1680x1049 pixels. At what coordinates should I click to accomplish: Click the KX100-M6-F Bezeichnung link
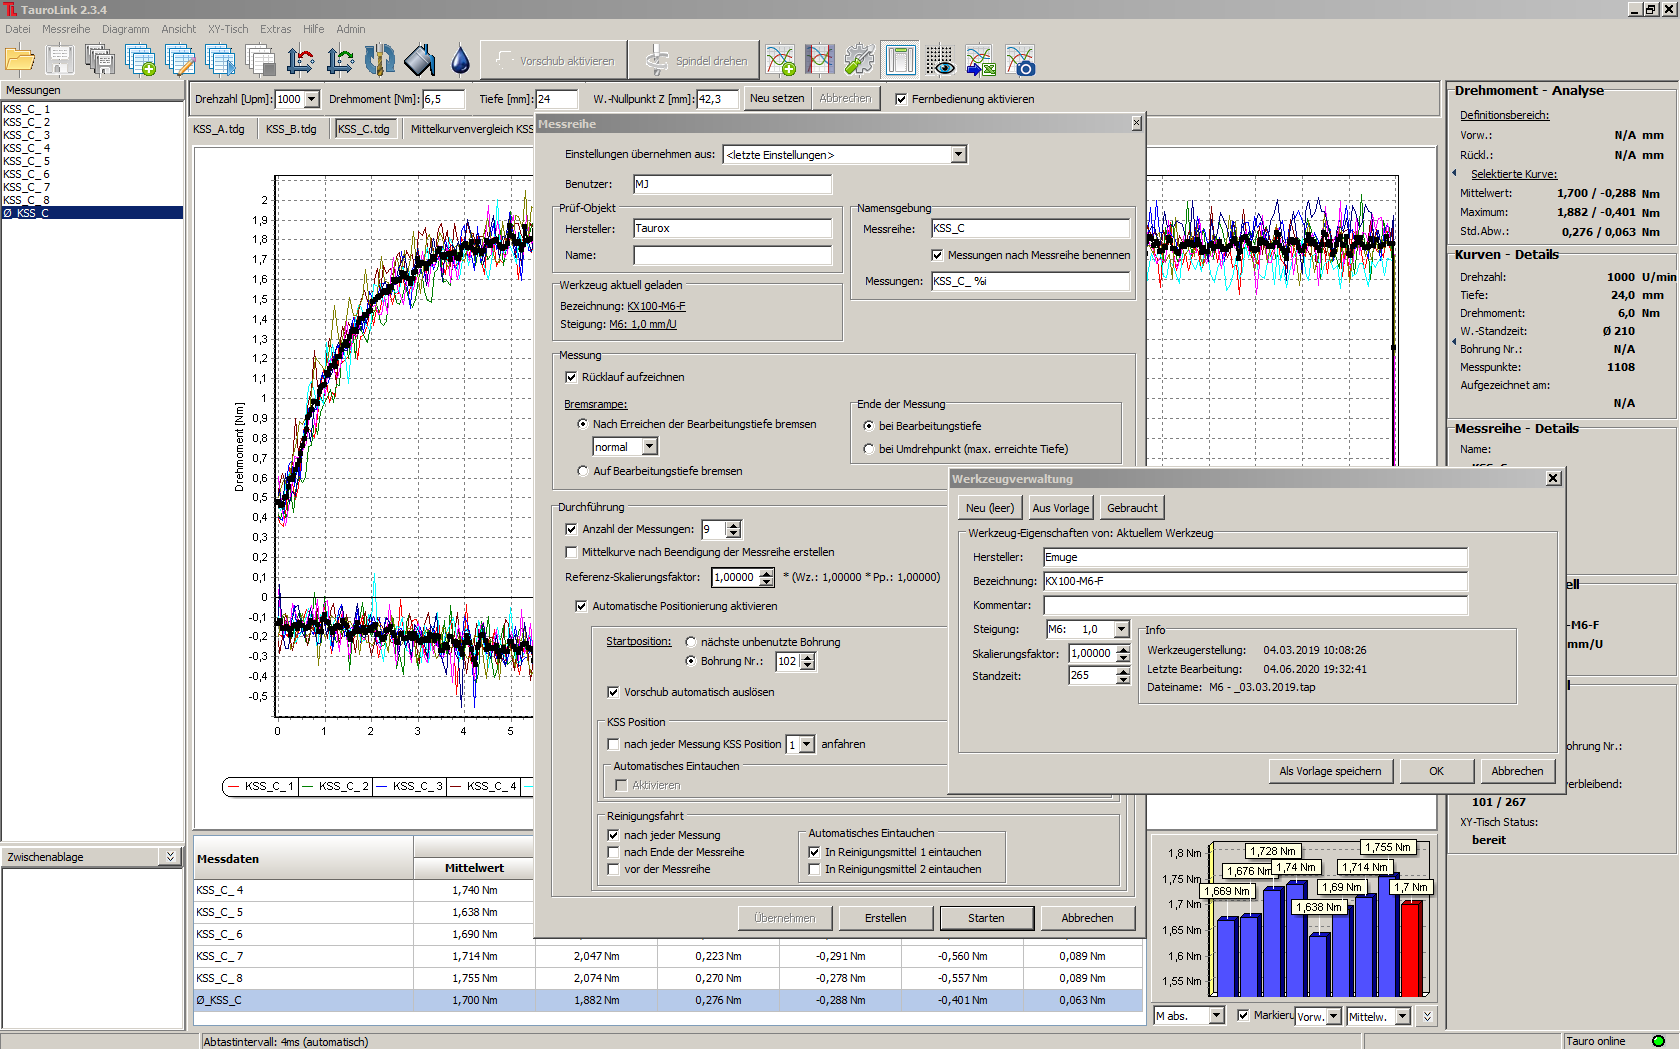tap(656, 306)
